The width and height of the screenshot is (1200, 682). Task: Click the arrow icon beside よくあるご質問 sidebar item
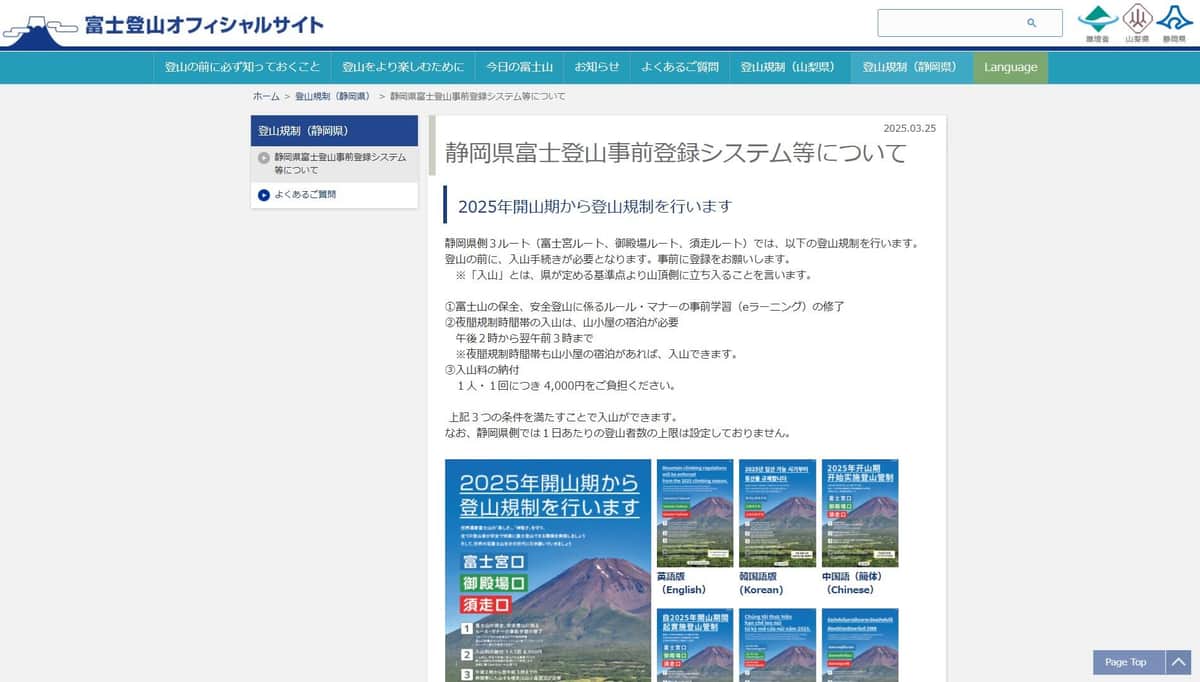(263, 195)
